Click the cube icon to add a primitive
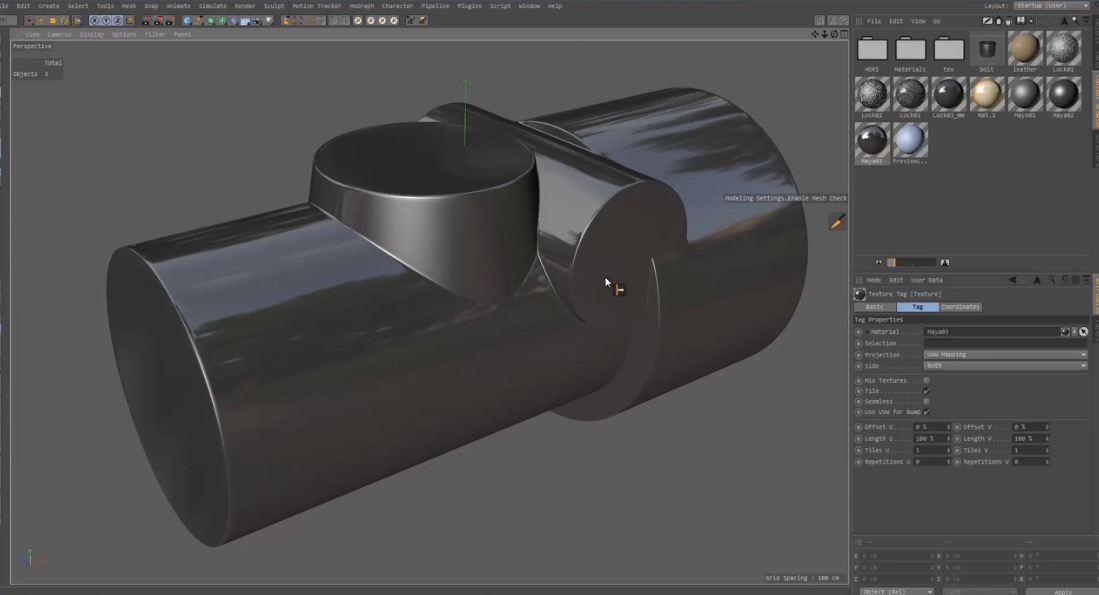Viewport: 1099px width, 595px height. pos(187,20)
